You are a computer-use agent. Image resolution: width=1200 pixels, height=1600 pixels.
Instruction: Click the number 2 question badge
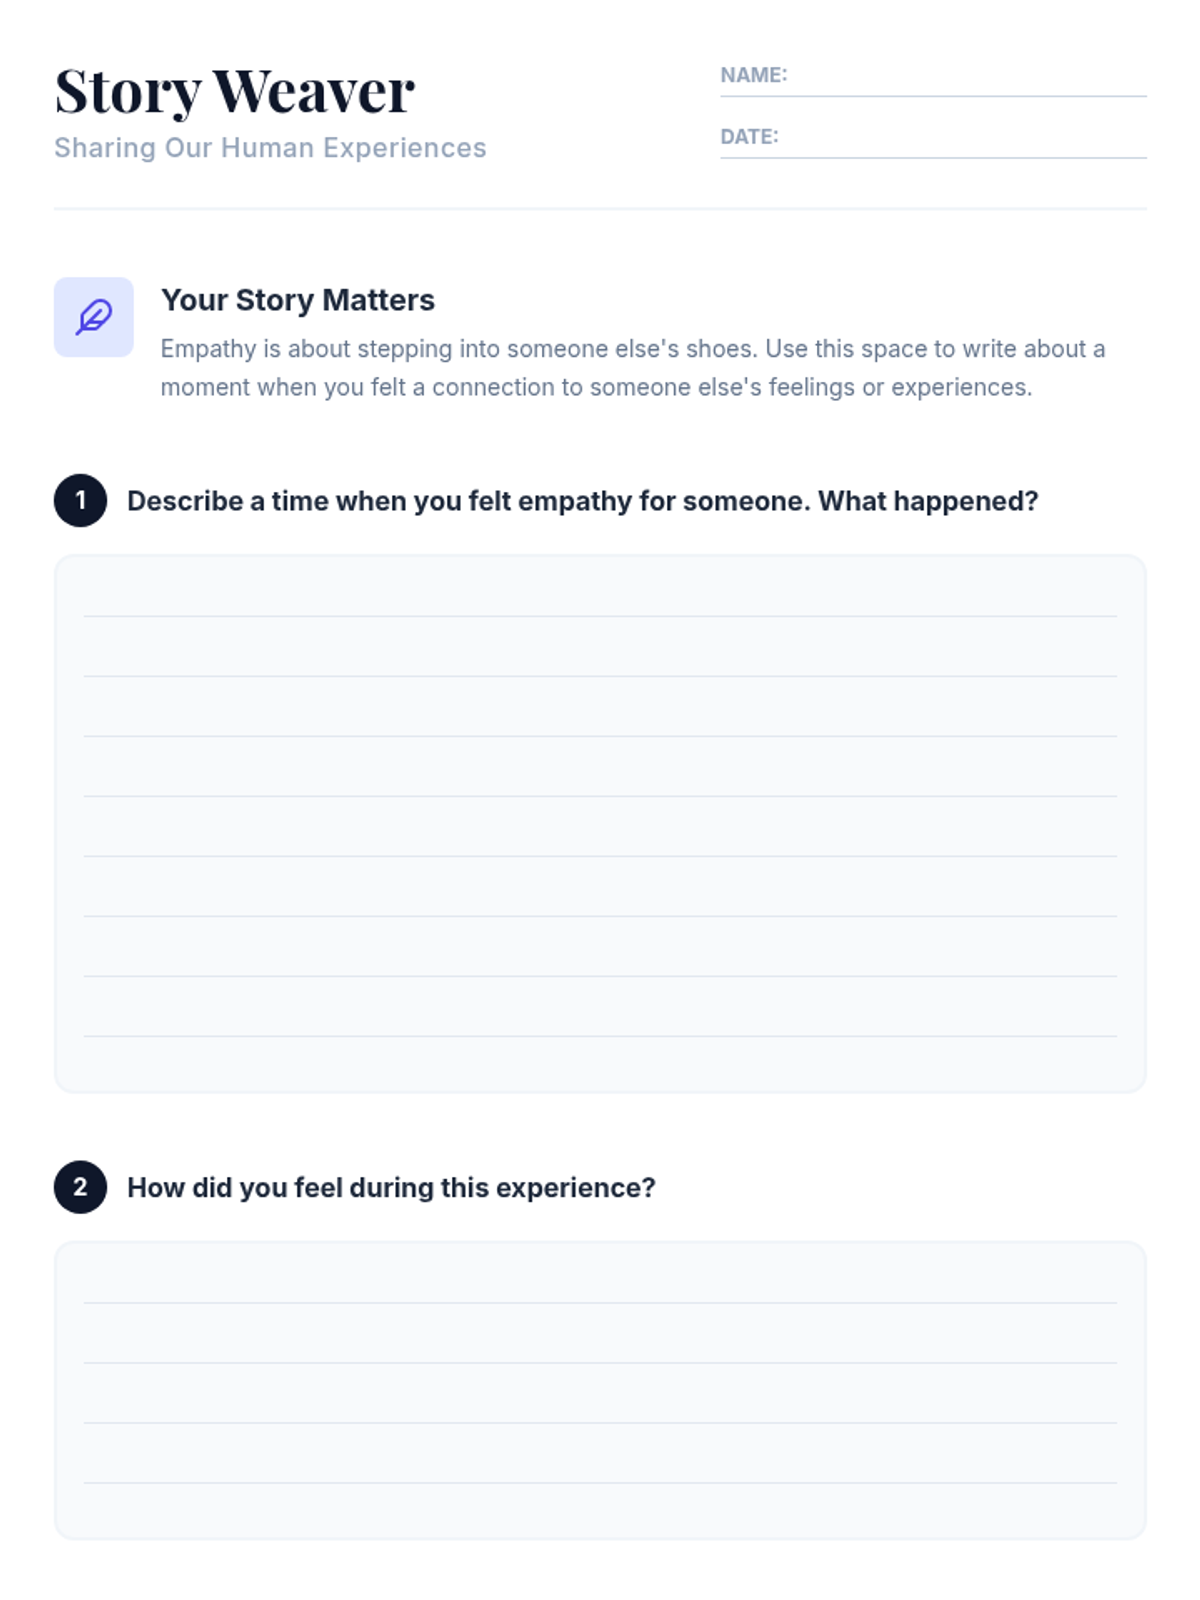click(80, 1187)
